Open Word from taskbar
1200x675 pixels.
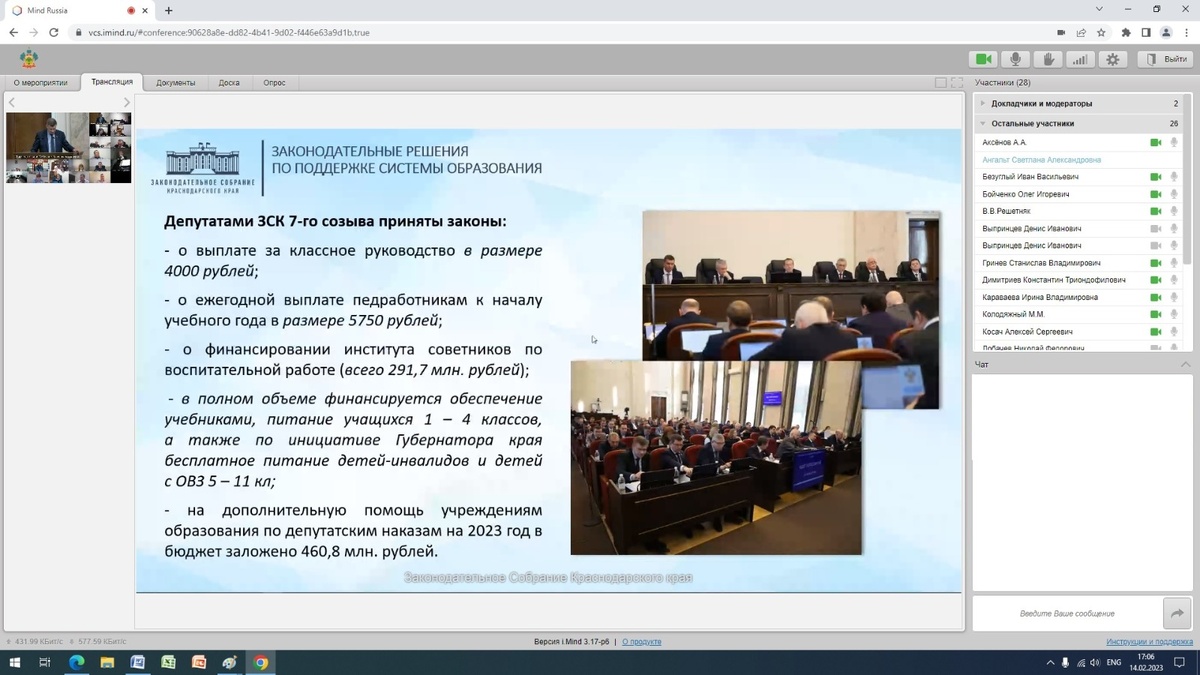tap(138, 662)
